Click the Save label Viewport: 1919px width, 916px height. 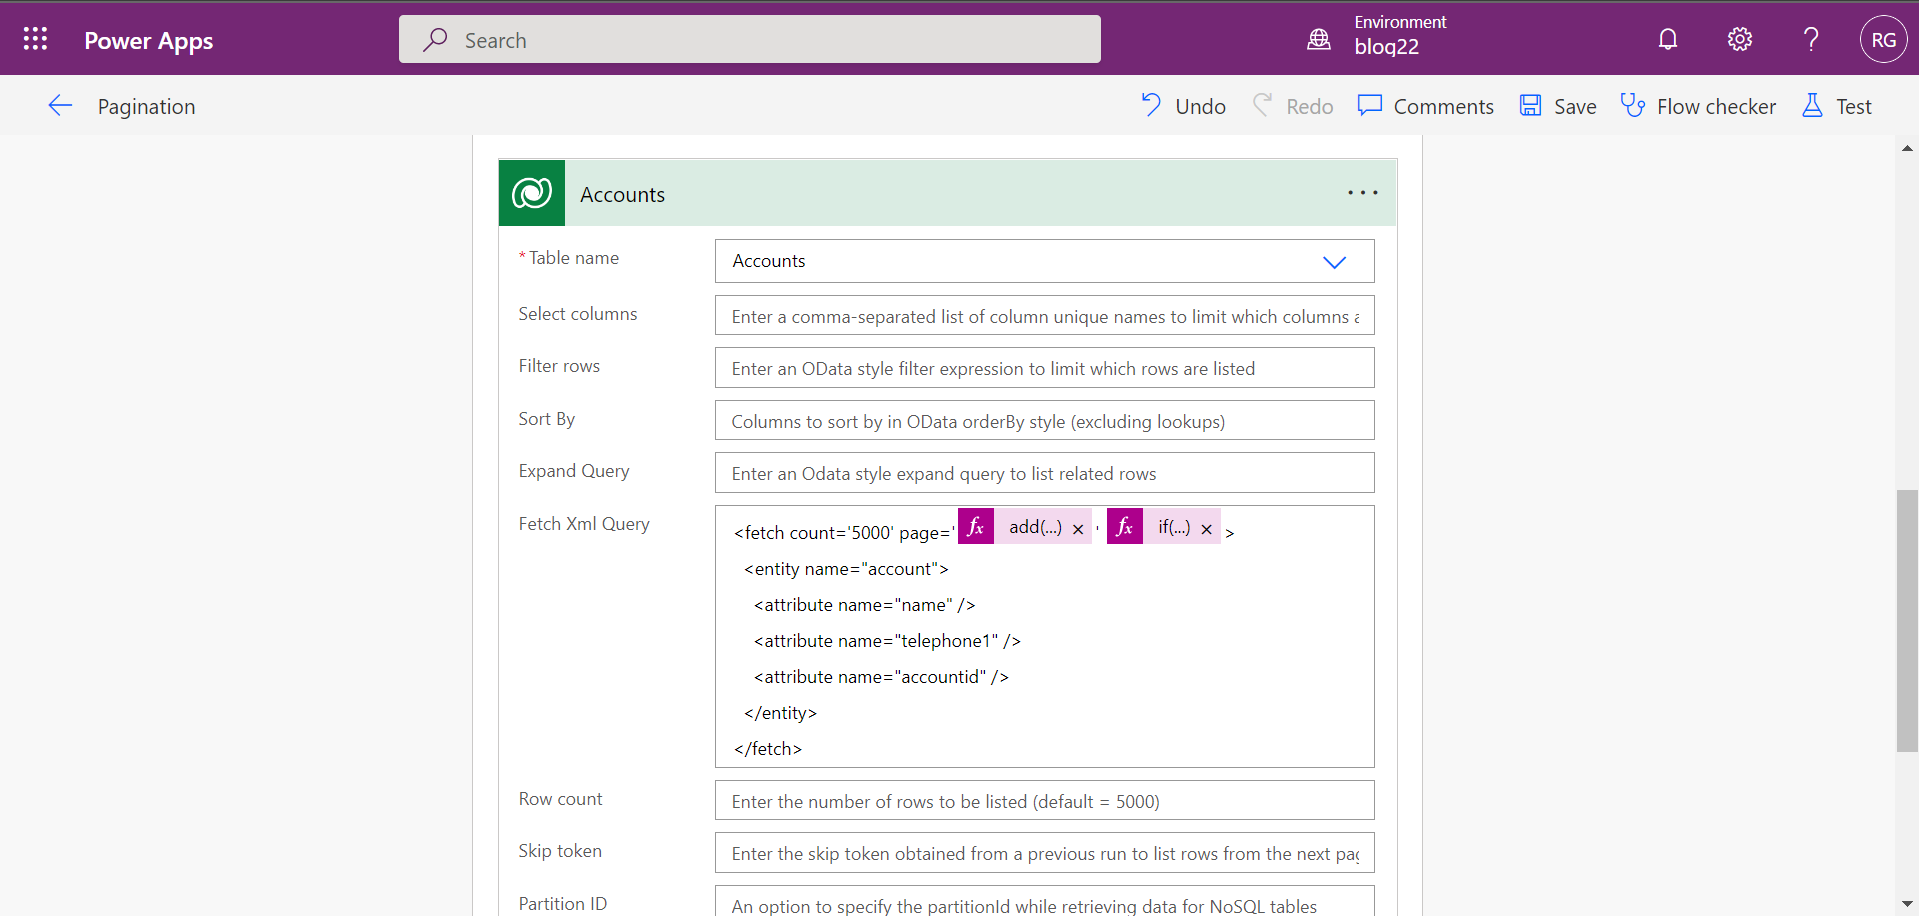click(x=1575, y=106)
